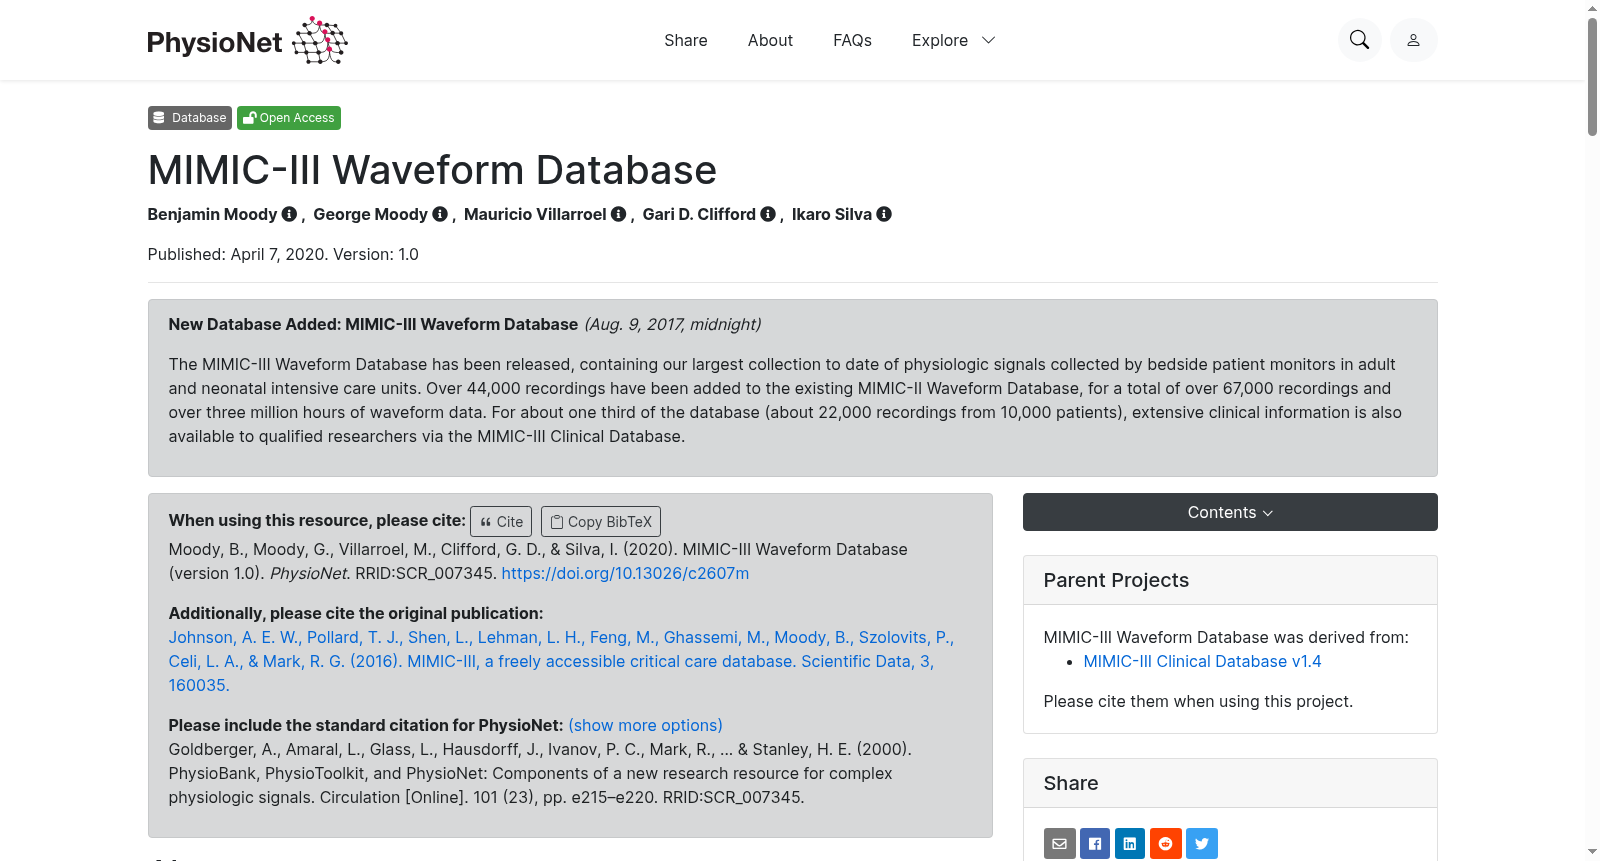1600x861 pixels.
Task: Open the About nav item
Action: pos(770,40)
